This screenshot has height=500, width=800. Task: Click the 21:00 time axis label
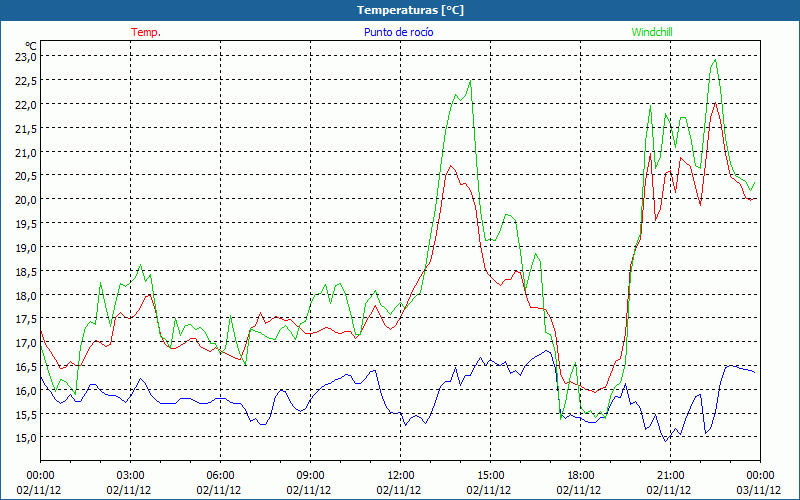(670, 476)
